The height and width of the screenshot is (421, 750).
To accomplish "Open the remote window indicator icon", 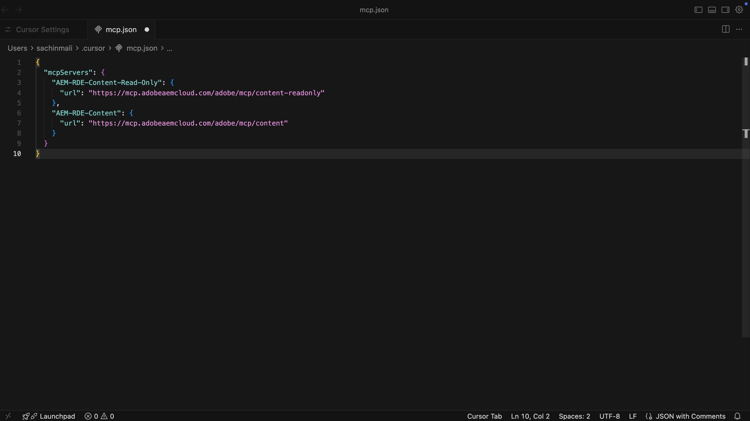I will tap(8, 416).
